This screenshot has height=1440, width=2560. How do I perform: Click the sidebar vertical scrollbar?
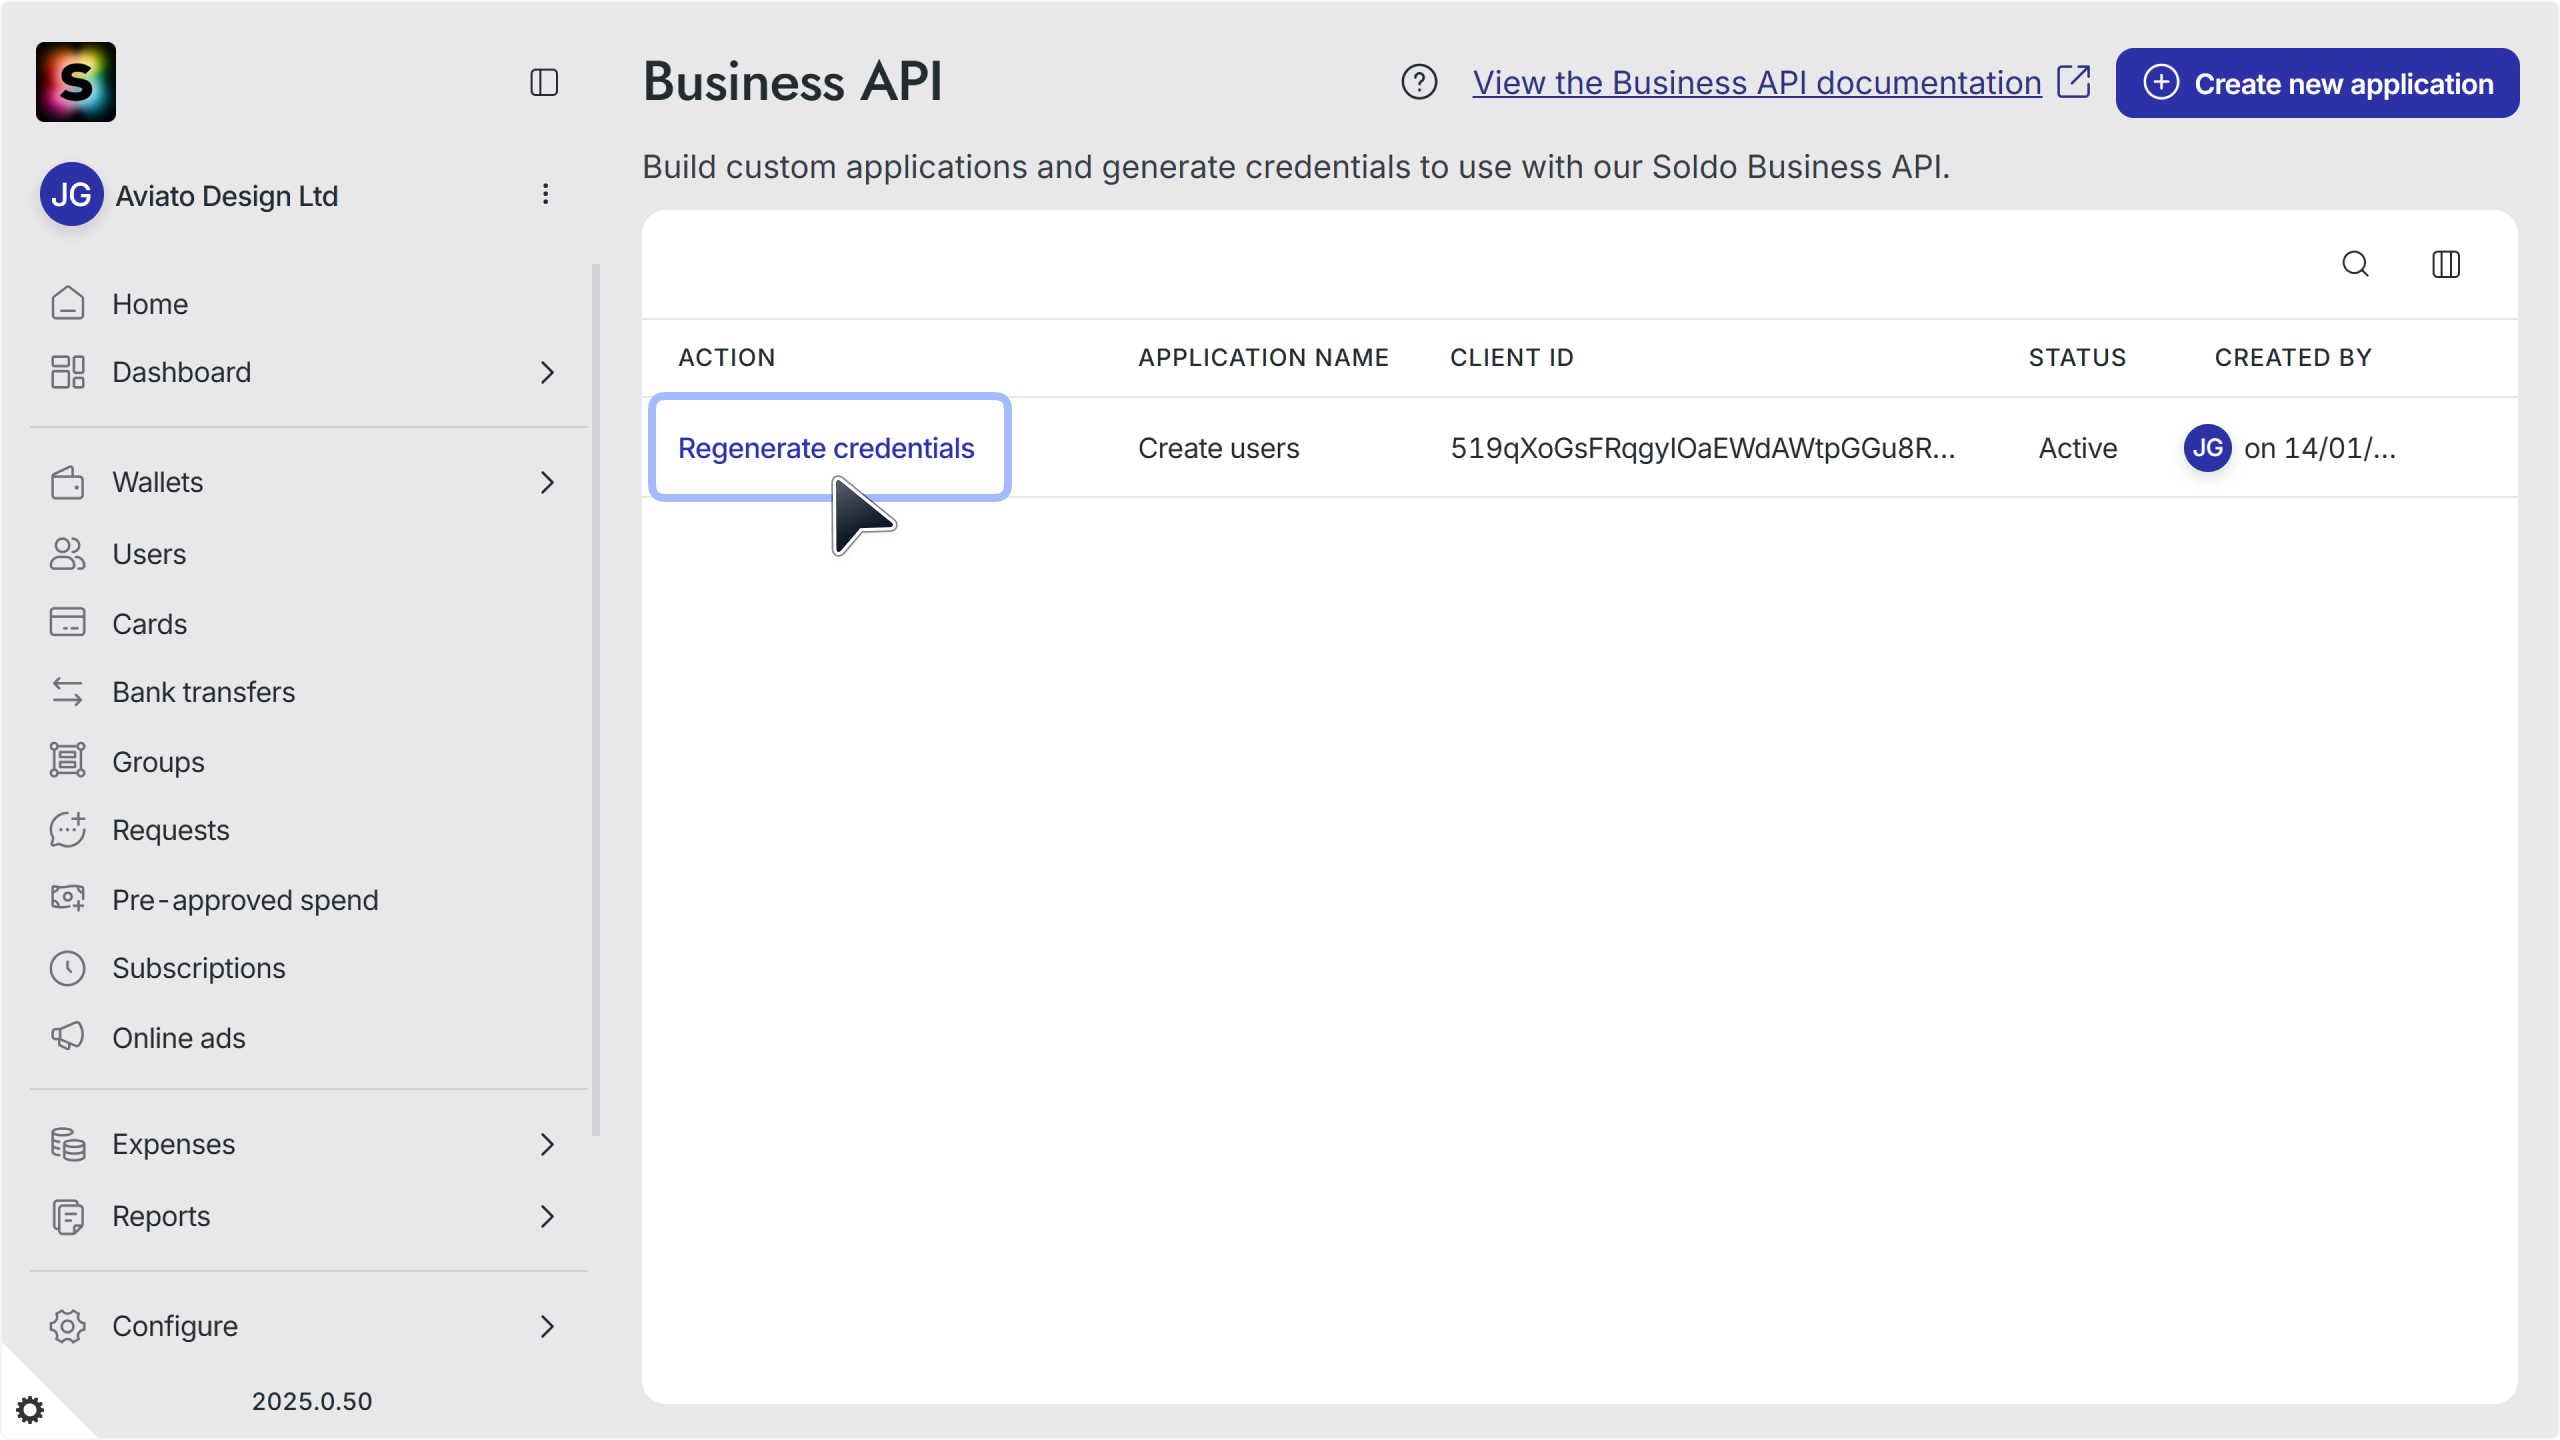point(596,700)
